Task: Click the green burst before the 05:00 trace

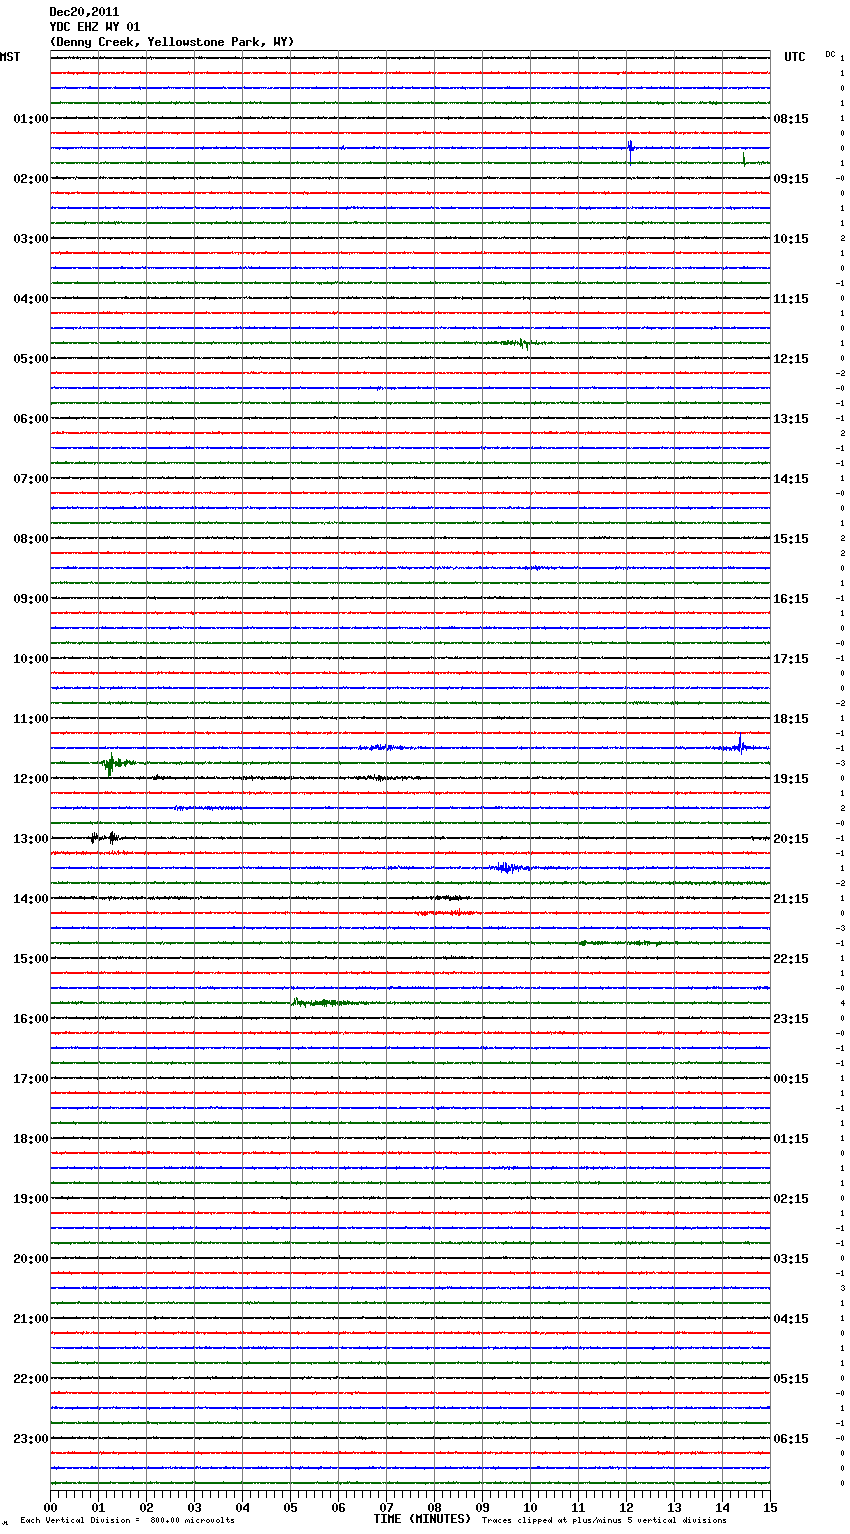Action: pos(516,343)
